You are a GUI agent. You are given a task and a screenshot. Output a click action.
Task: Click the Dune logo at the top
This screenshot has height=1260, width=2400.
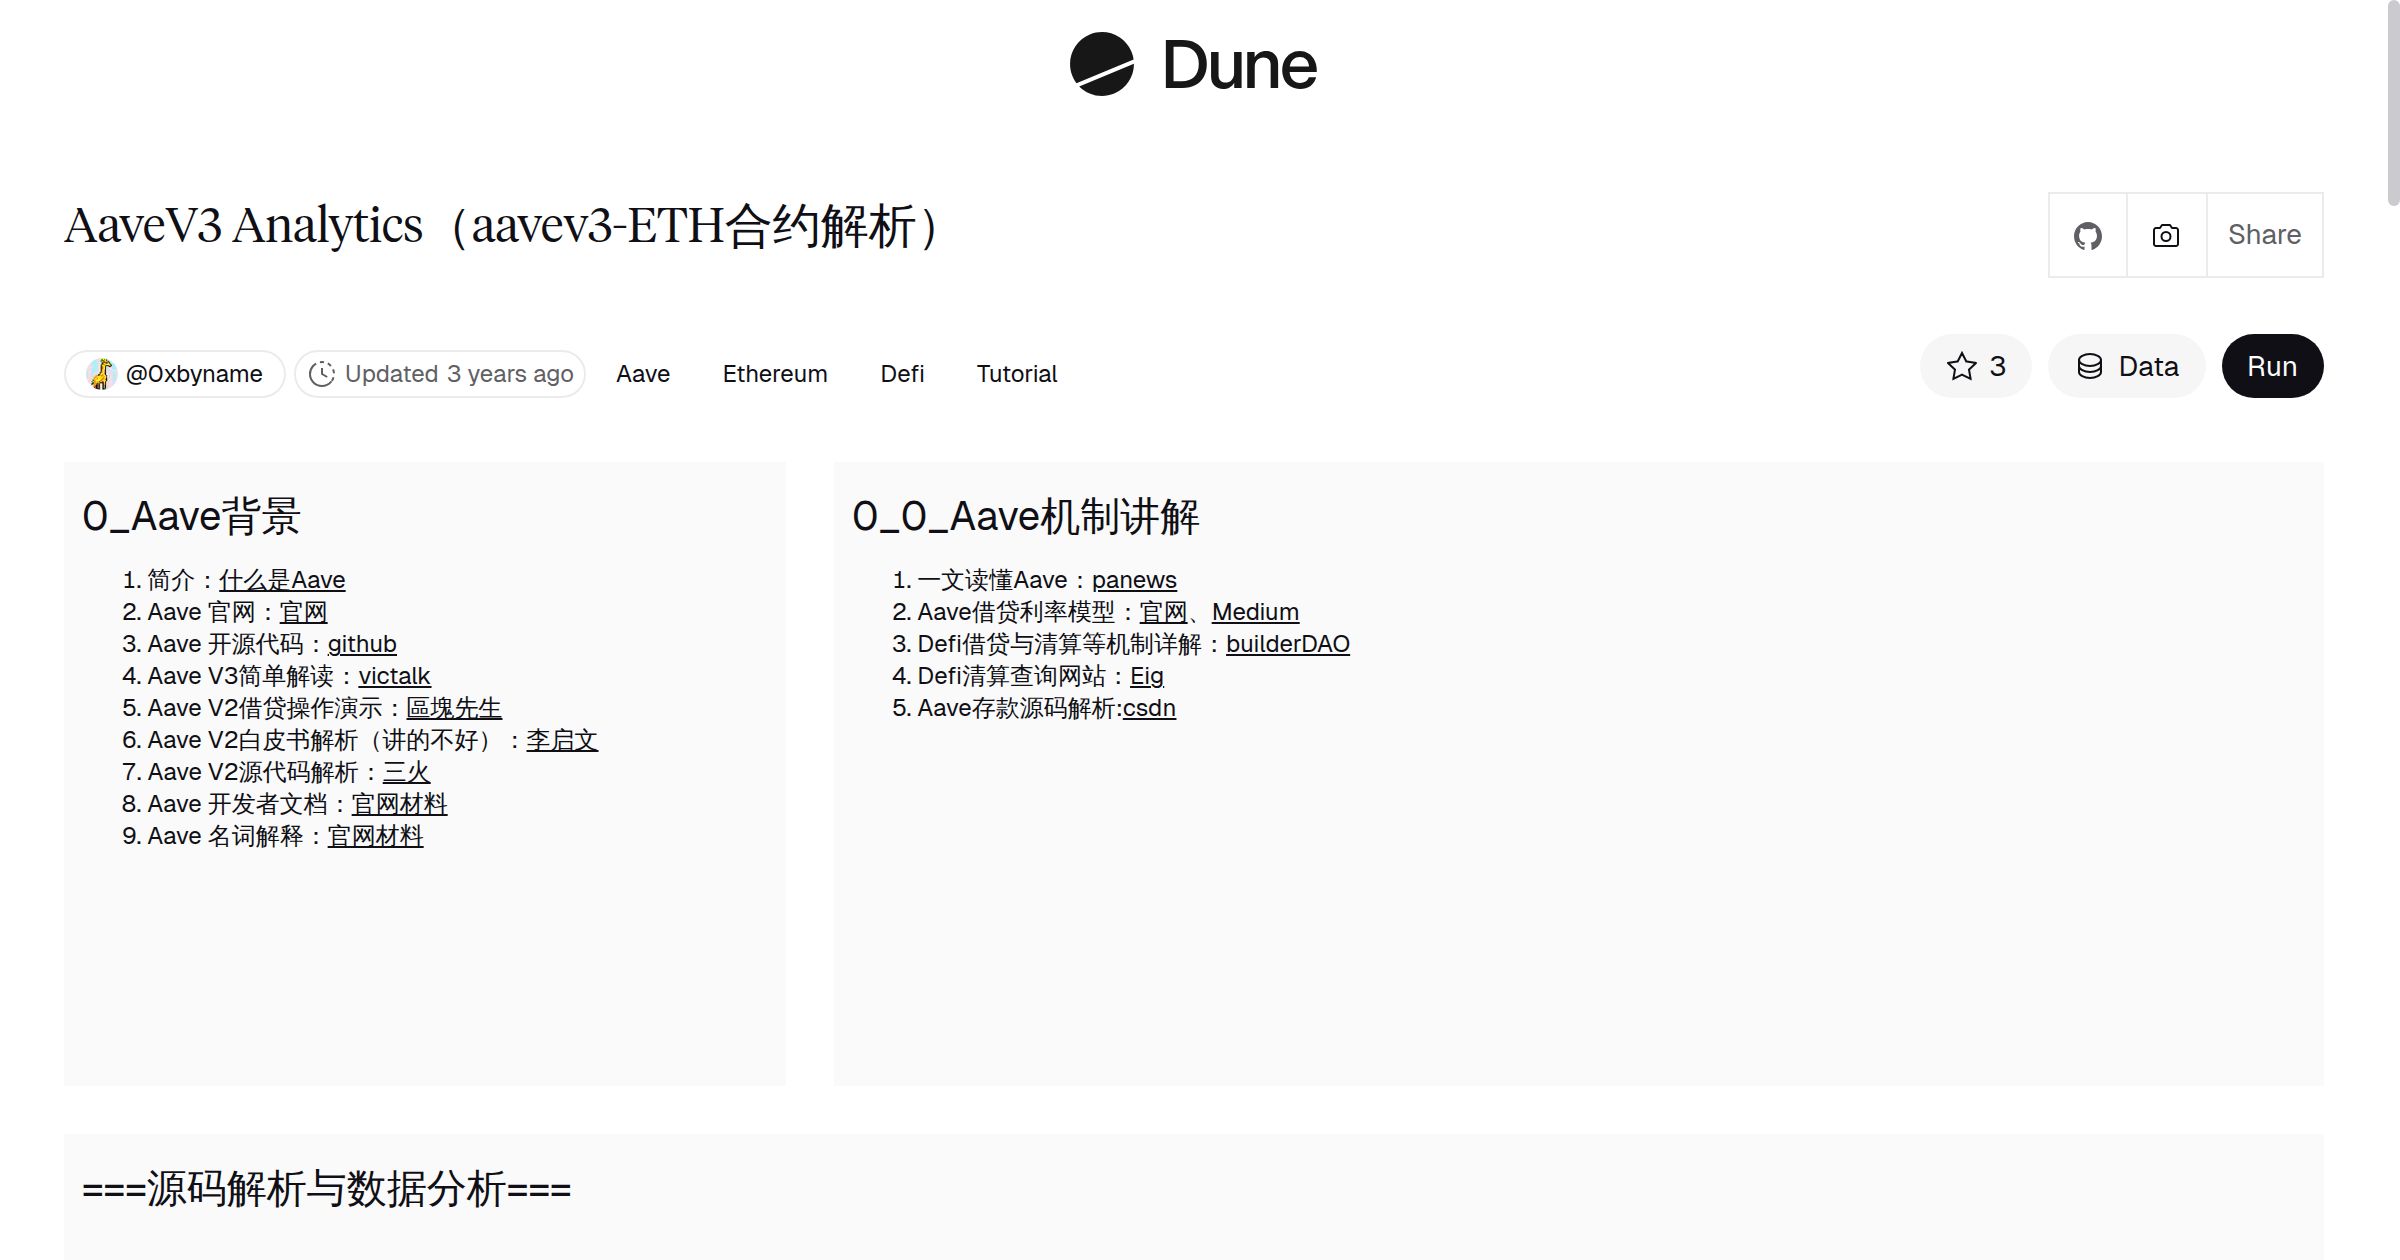(x=1196, y=65)
